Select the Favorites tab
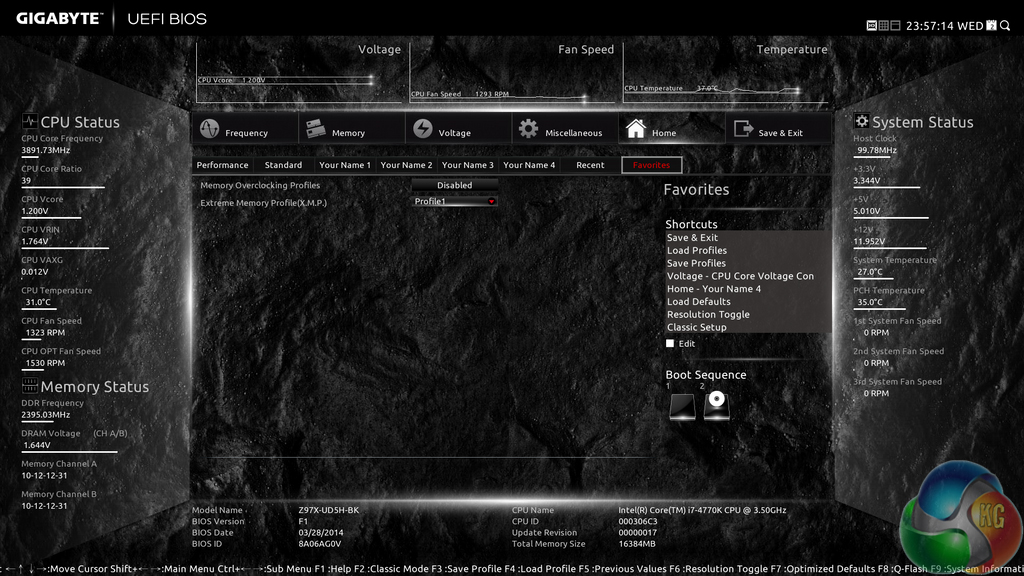This screenshot has width=1024, height=576. (x=652, y=165)
